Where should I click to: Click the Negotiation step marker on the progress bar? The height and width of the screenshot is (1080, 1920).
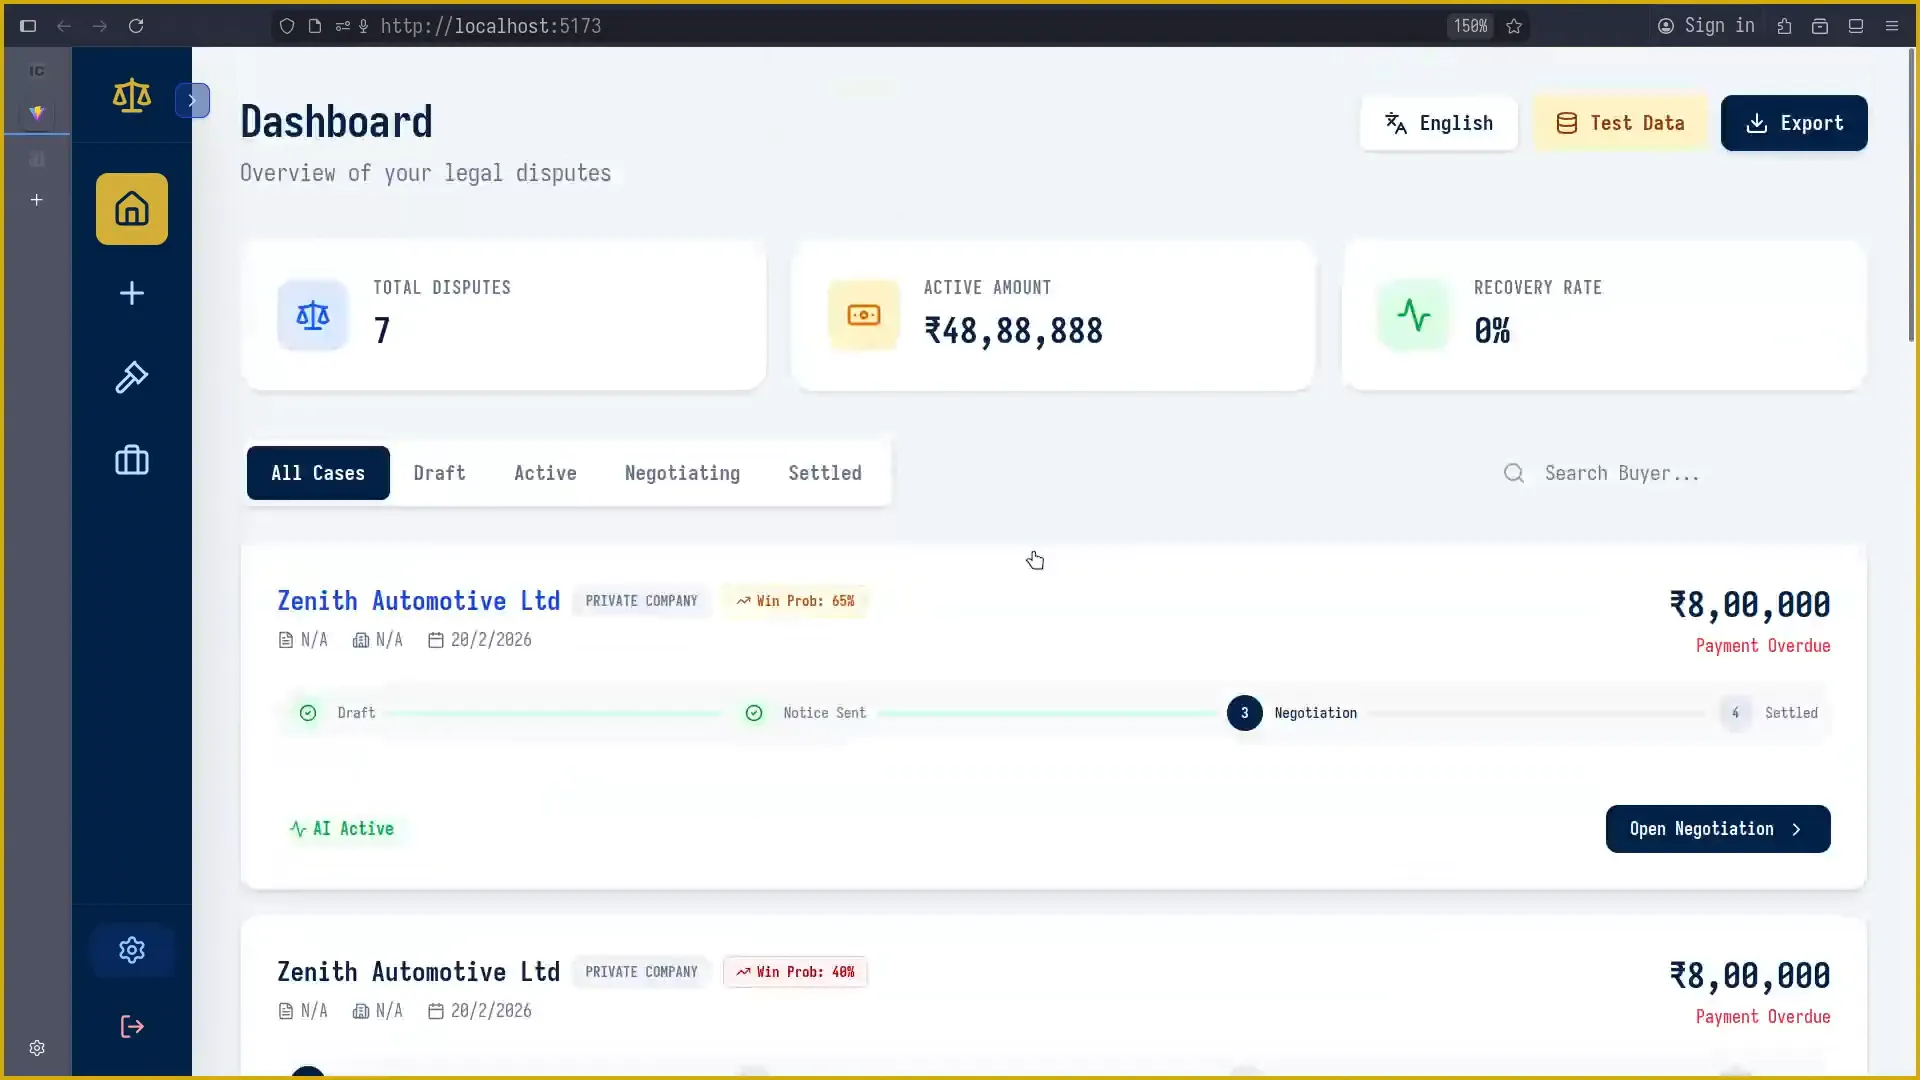pos(1244,712)
